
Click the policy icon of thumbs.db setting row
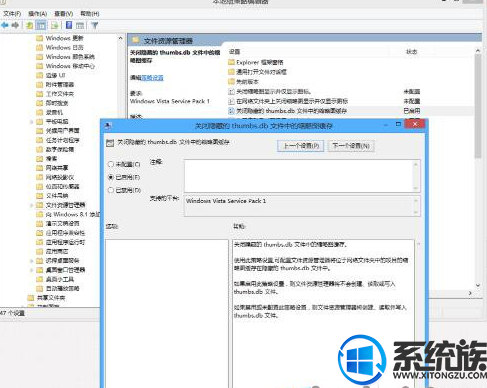coord(231,111)
